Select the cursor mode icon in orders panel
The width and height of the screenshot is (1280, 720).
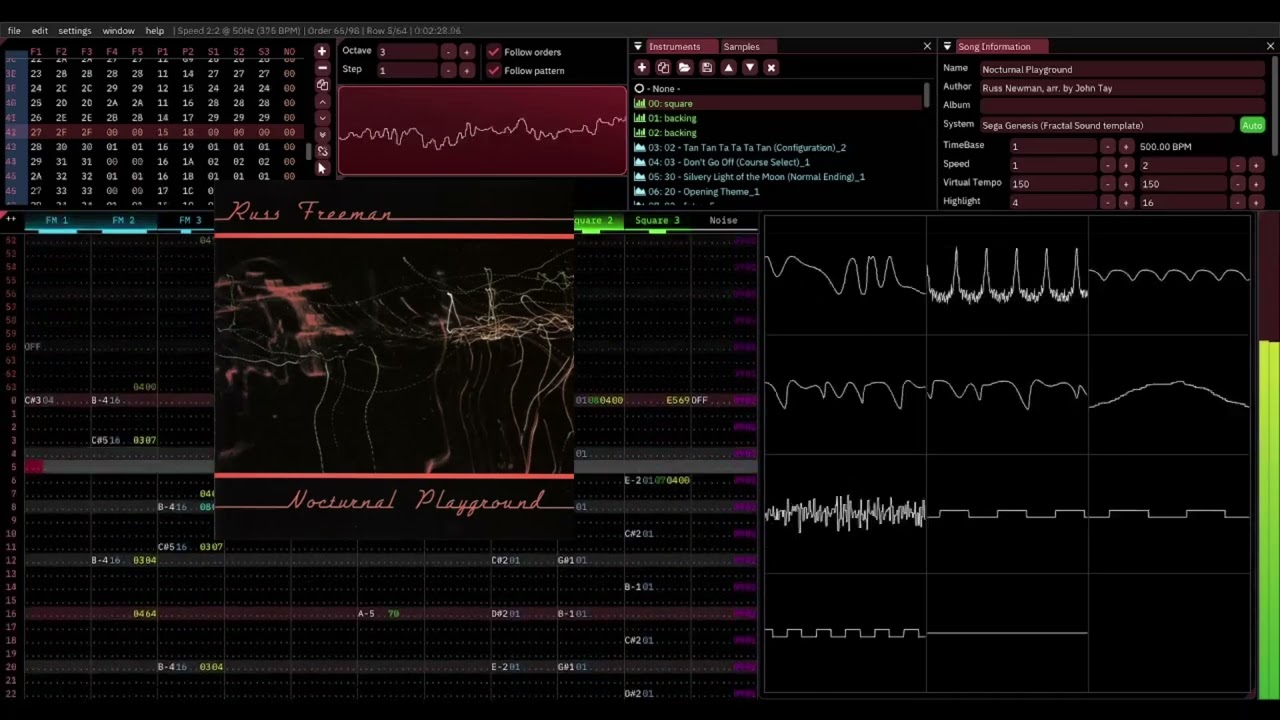[322, 167]
